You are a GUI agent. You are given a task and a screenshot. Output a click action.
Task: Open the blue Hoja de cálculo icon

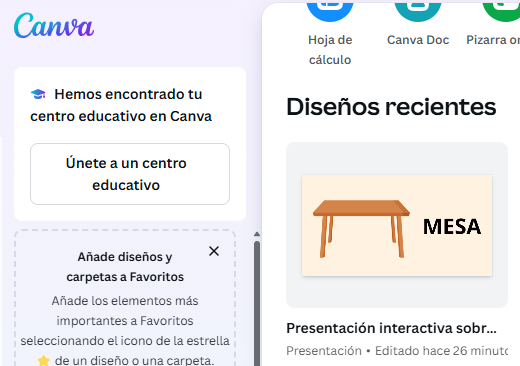click(330, 11)
